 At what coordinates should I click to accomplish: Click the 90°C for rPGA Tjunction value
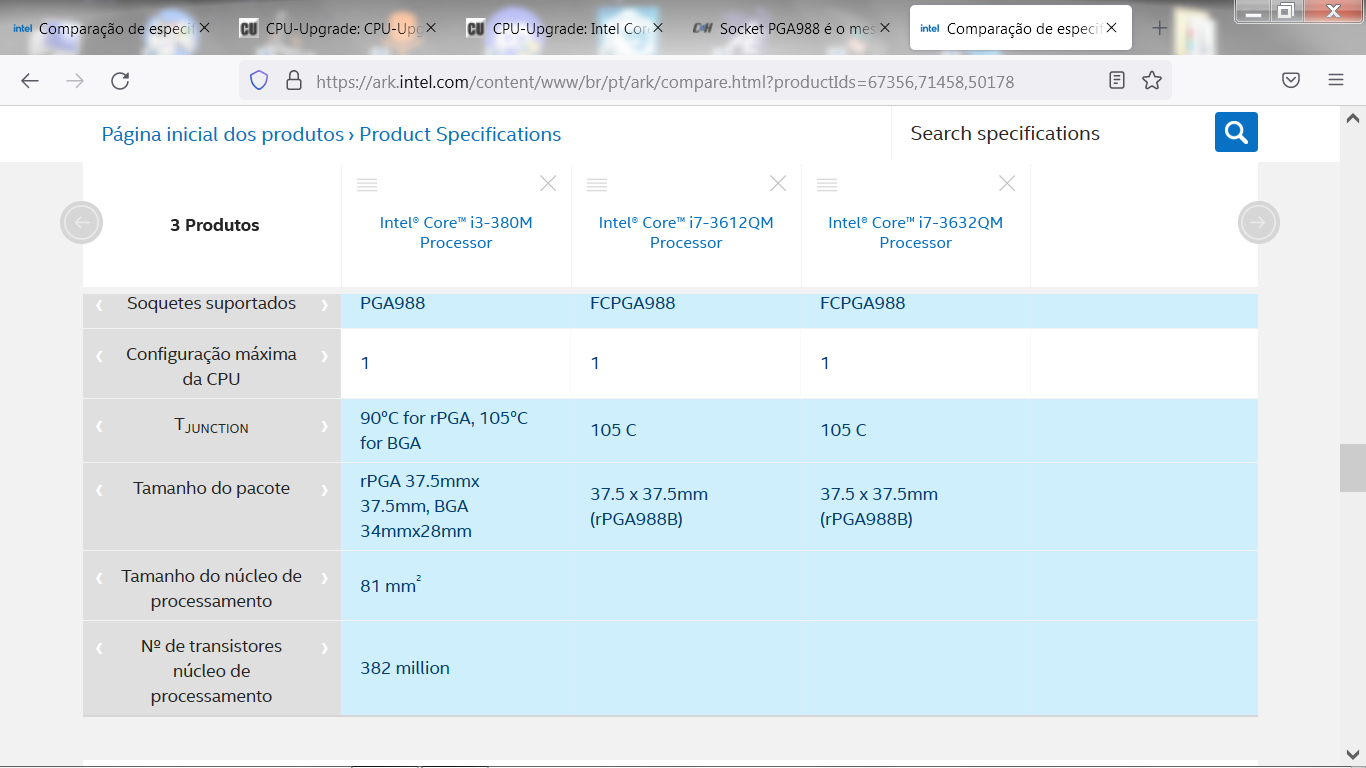point(444,430)
